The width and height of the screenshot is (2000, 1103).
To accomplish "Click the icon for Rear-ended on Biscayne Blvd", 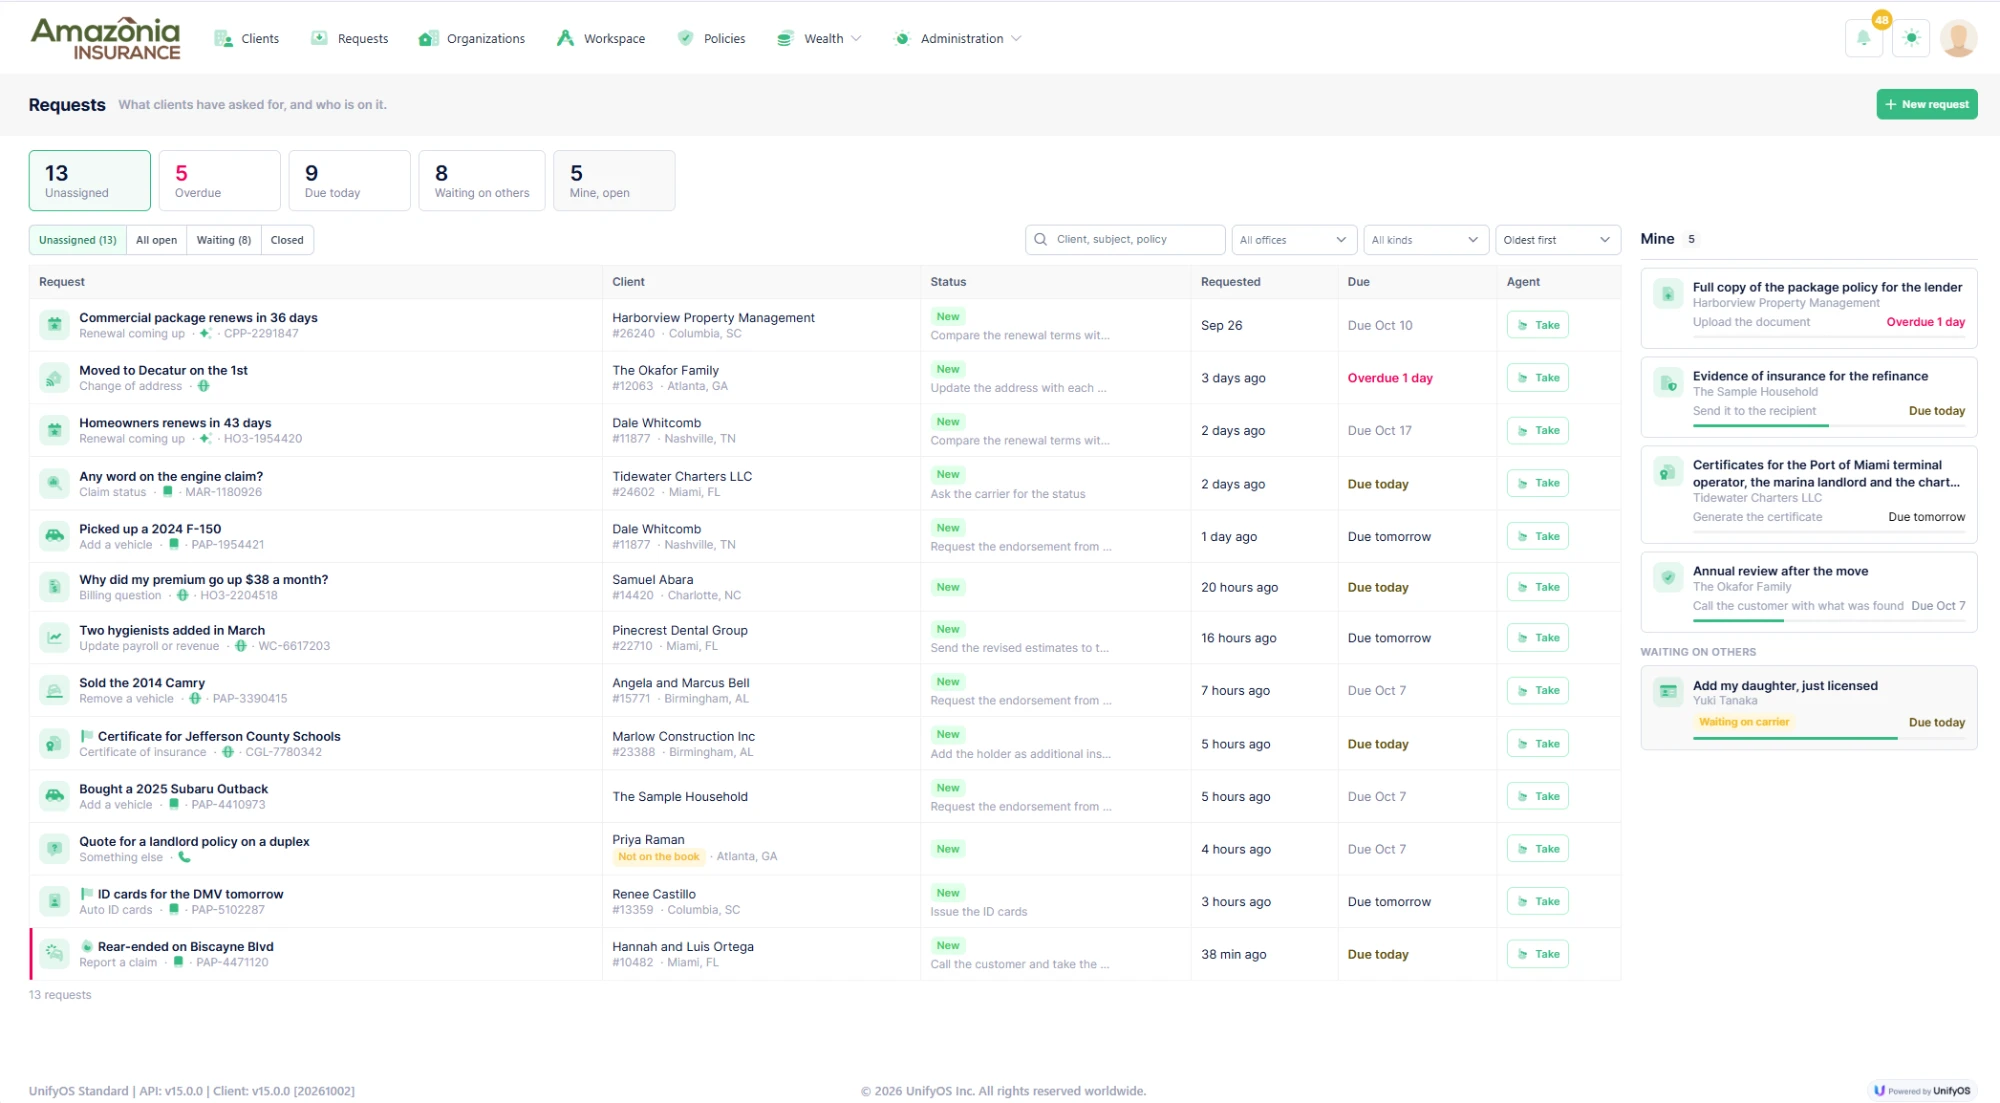I will 54,954.
